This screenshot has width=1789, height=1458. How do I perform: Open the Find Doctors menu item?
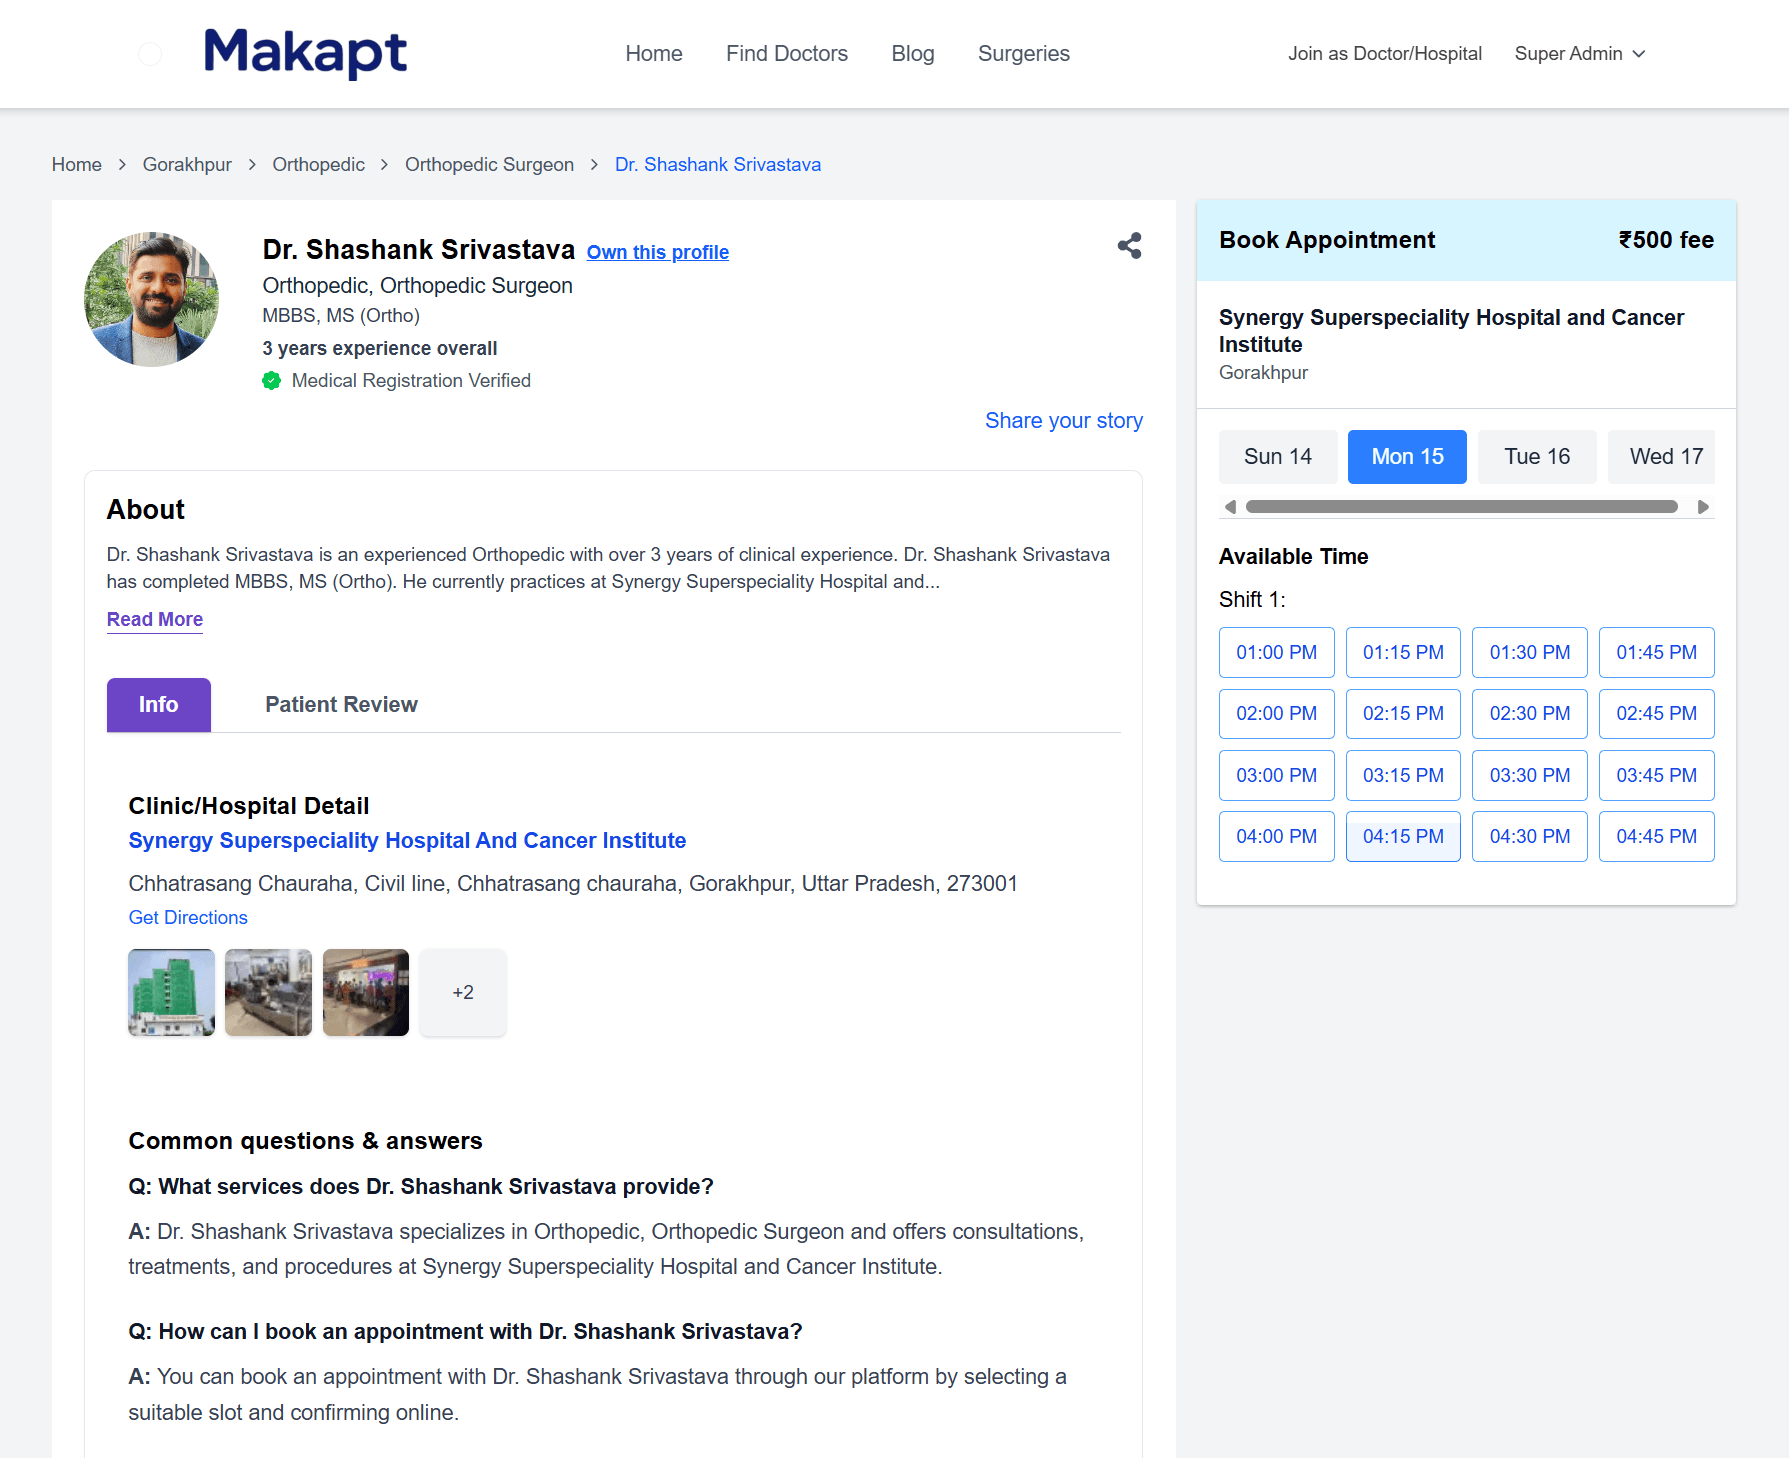point(786,53)
